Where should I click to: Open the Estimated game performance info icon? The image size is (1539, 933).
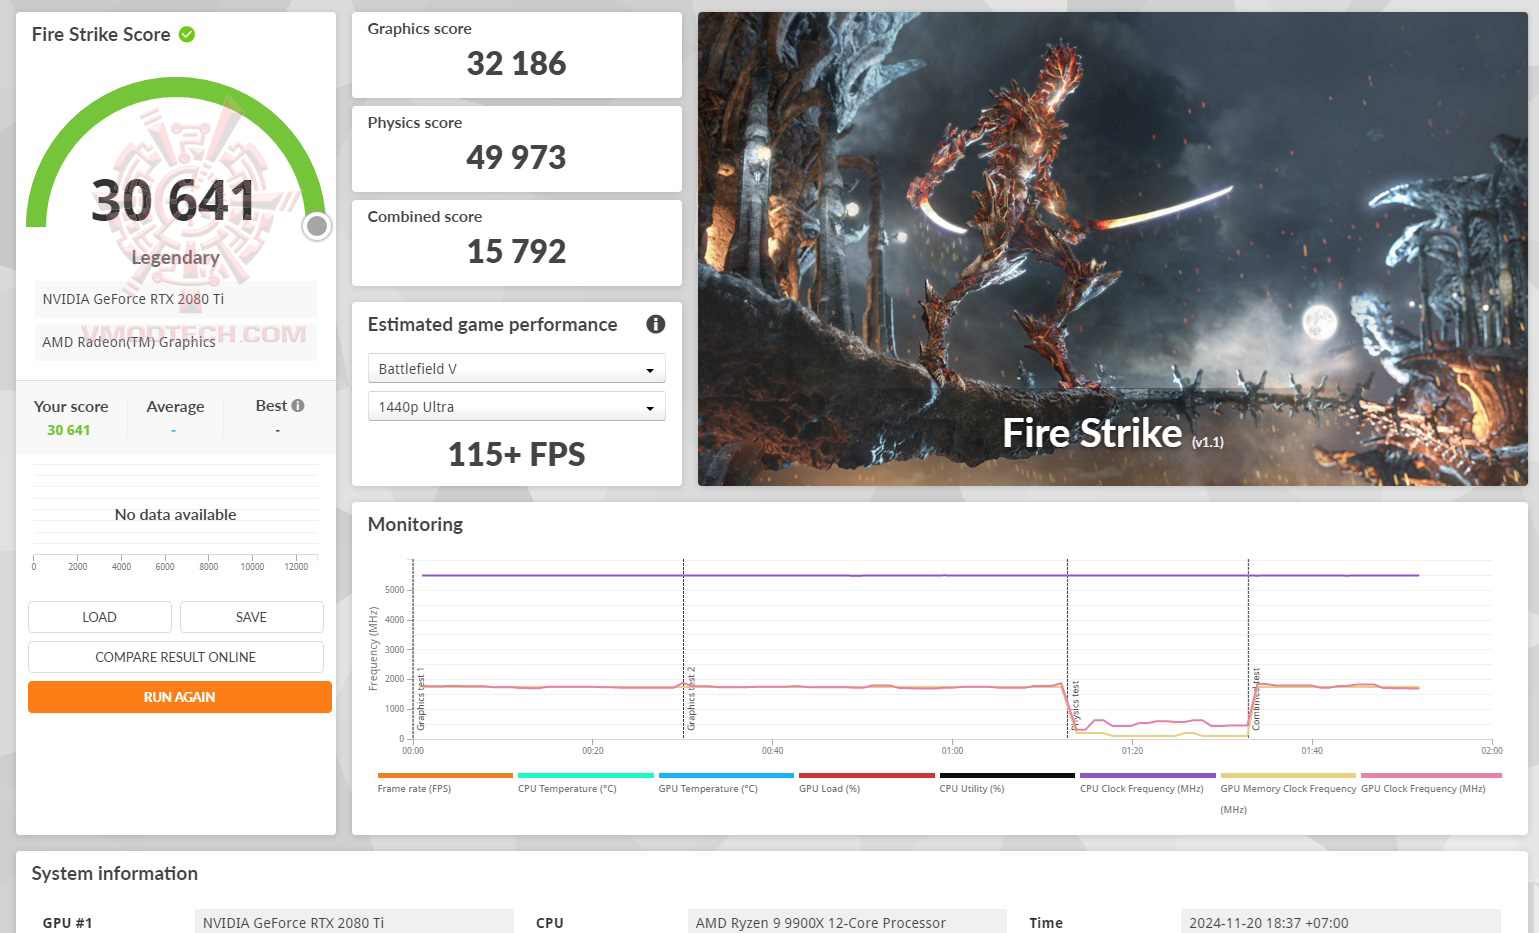(655, 324)
